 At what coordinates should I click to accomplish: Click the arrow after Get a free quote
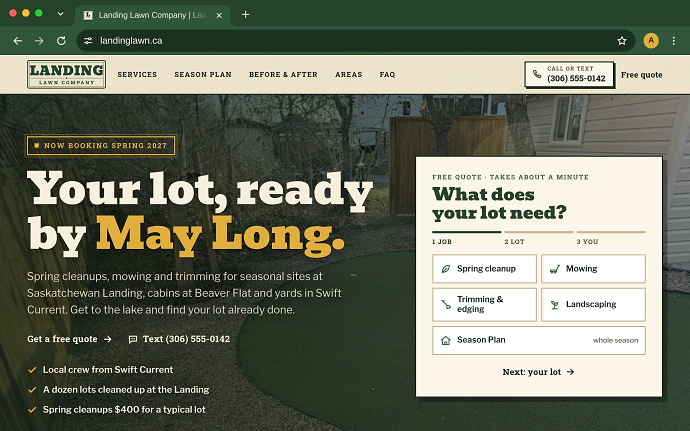tap(108, 339)
